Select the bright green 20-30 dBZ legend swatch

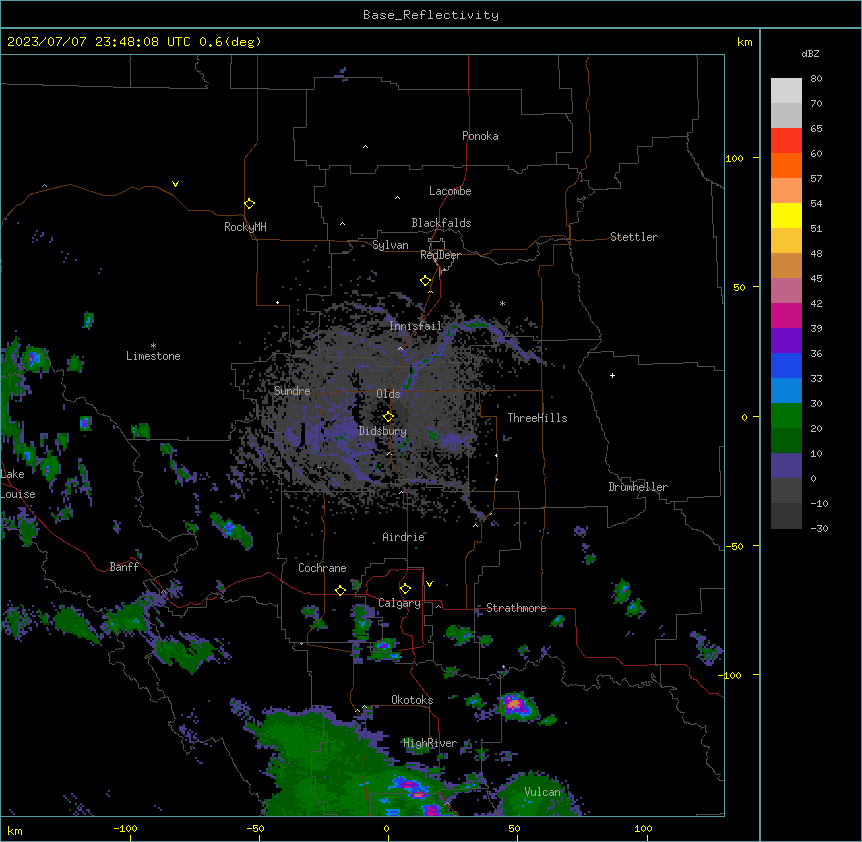pos(786,416)
